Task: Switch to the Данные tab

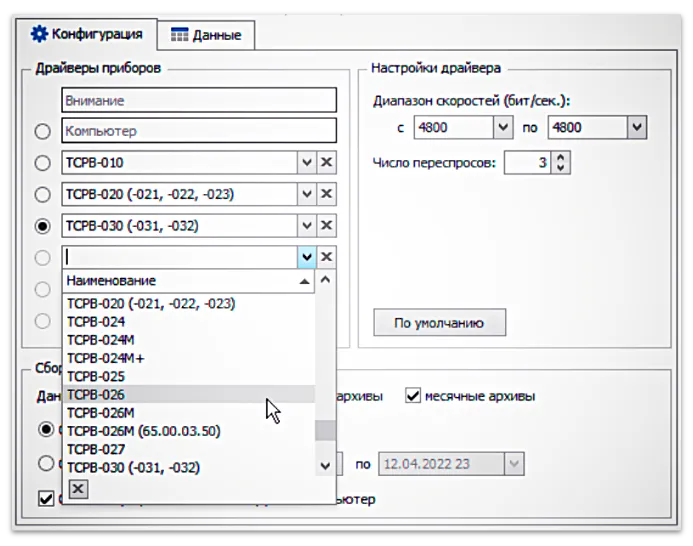Action: (x=206, y=35)
